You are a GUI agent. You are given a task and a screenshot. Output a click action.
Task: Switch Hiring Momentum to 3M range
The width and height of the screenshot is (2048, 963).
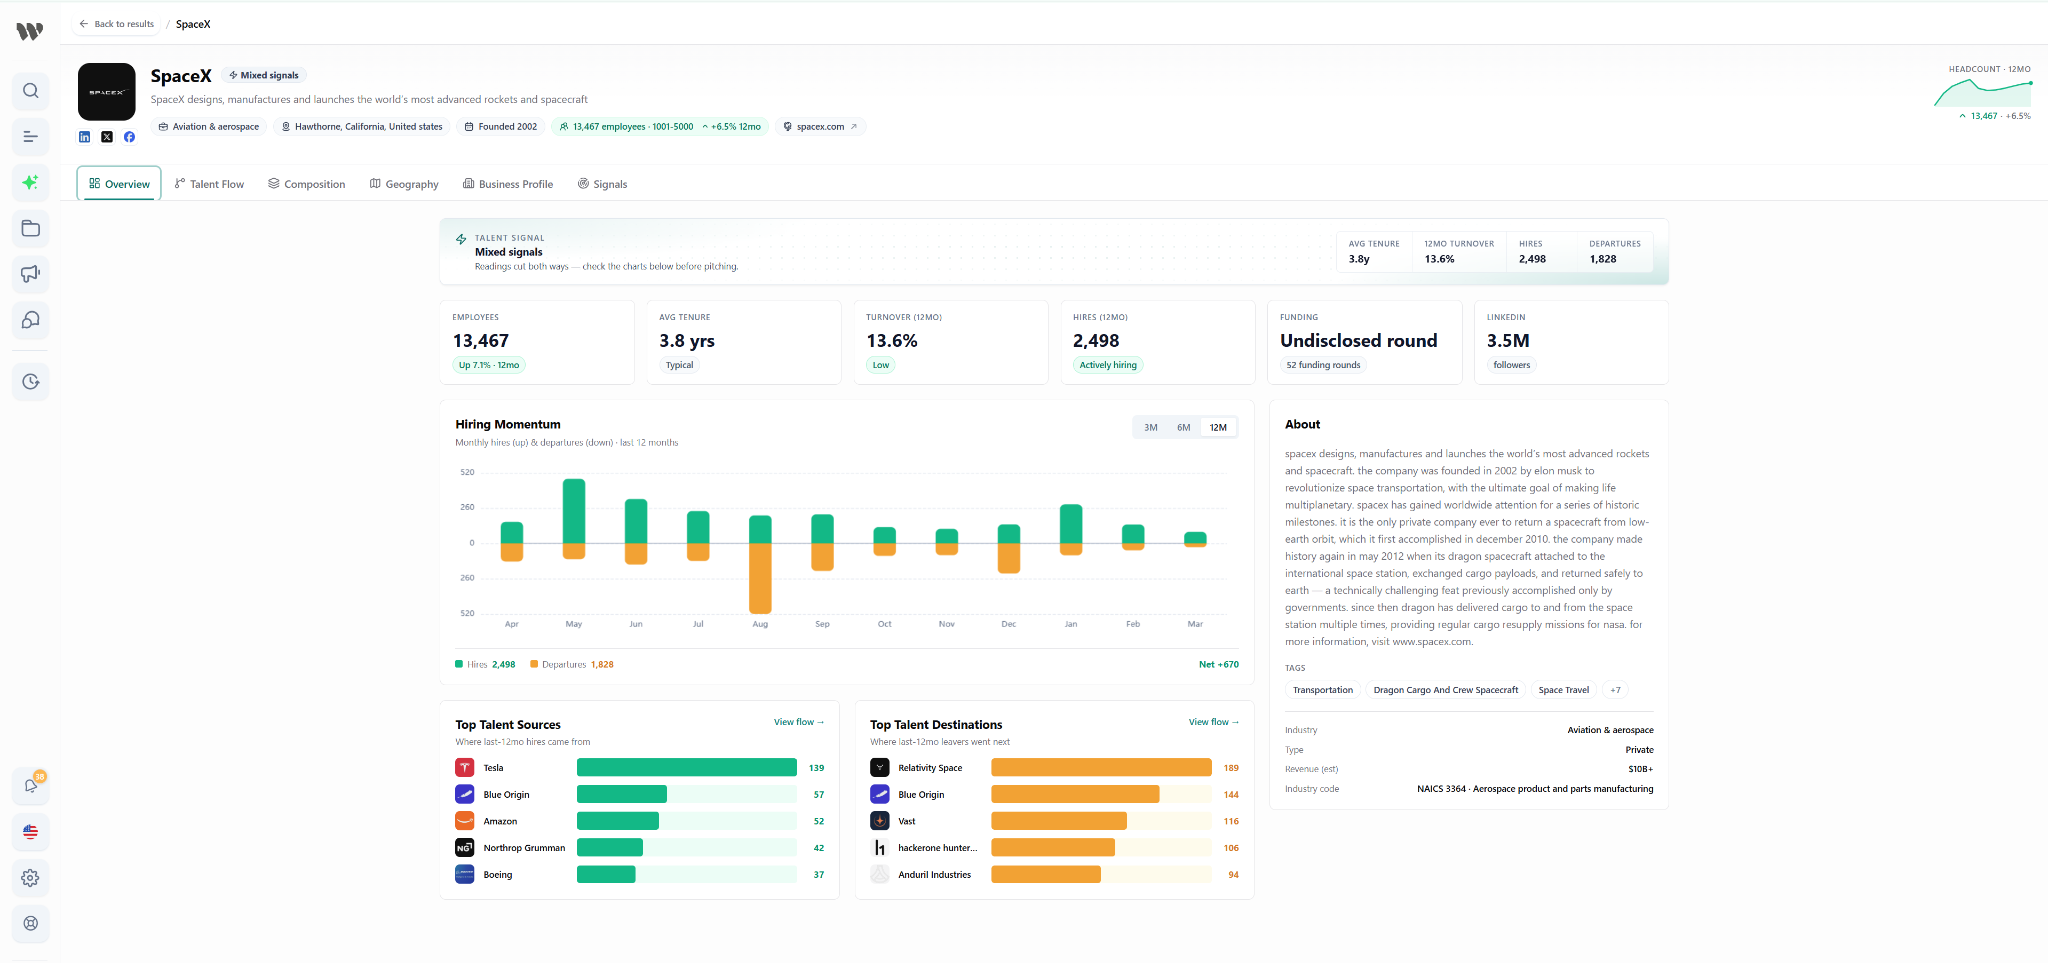[x=1151, y=427]
